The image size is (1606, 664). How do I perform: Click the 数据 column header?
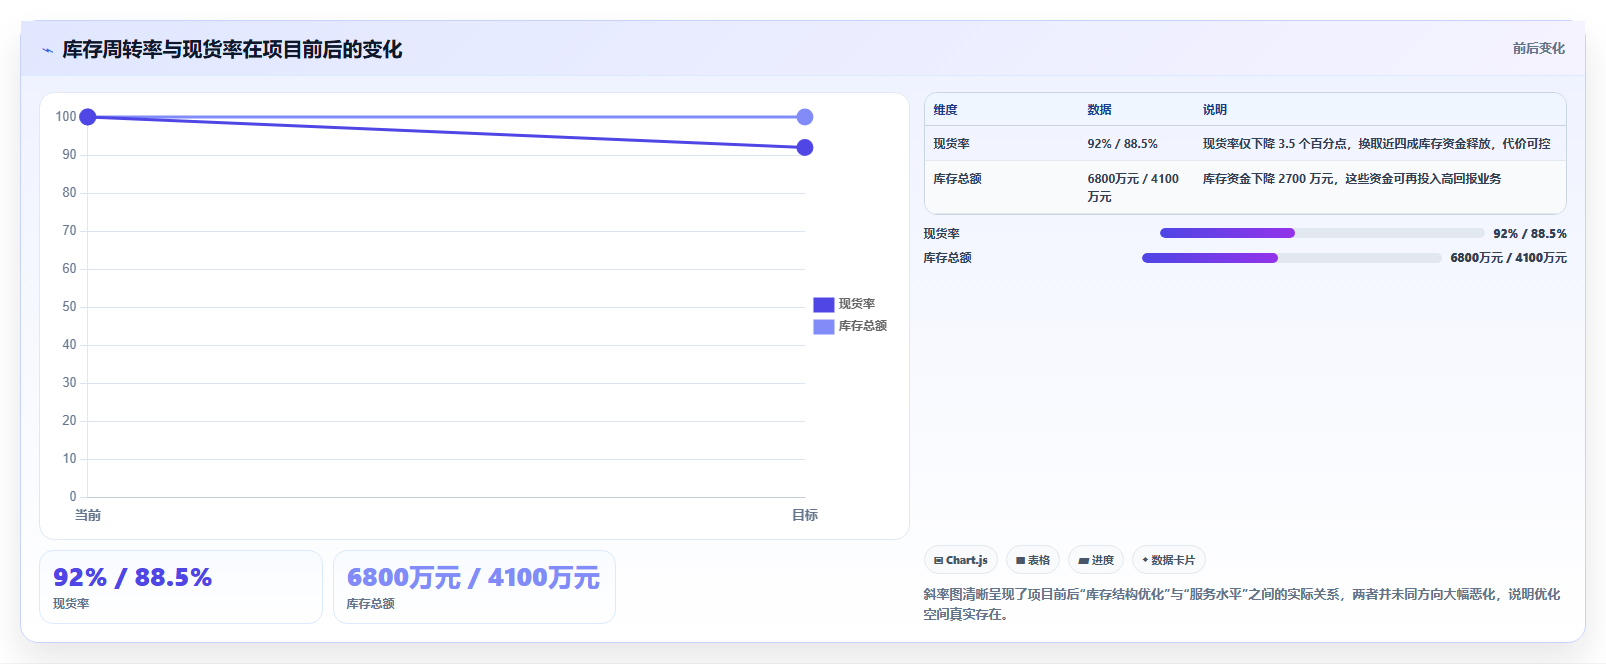(1099, 110)
